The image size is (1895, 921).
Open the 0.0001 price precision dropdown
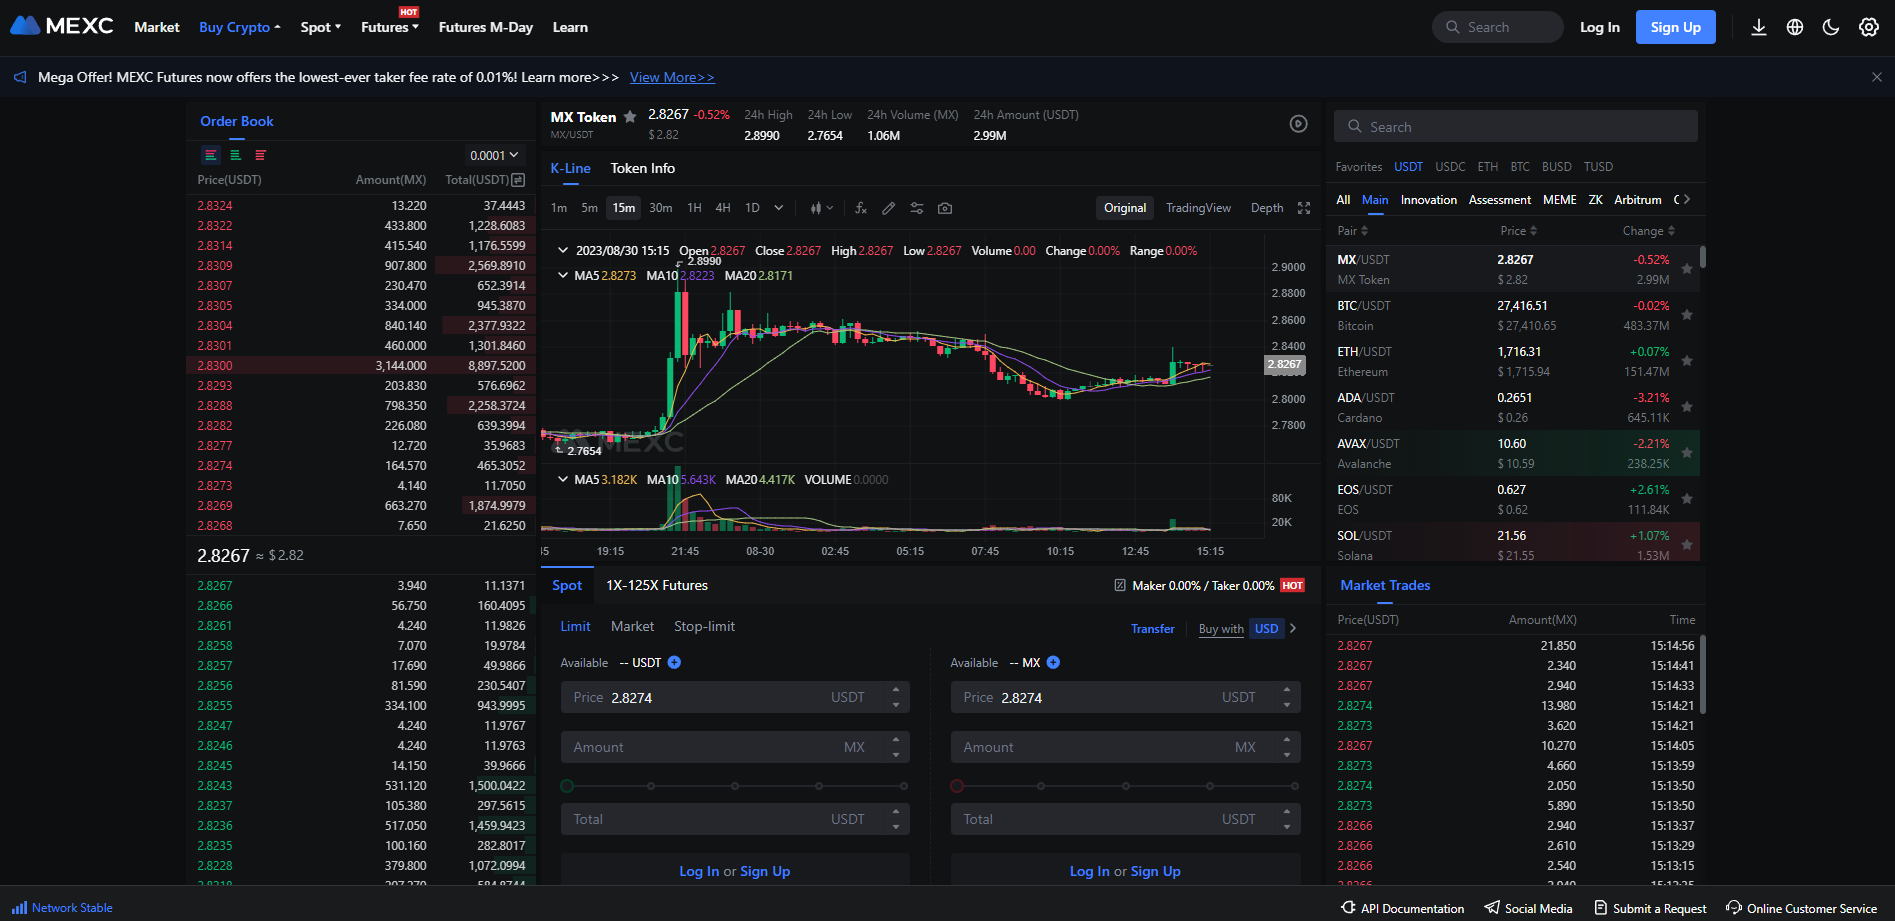(x=494, y=155)
